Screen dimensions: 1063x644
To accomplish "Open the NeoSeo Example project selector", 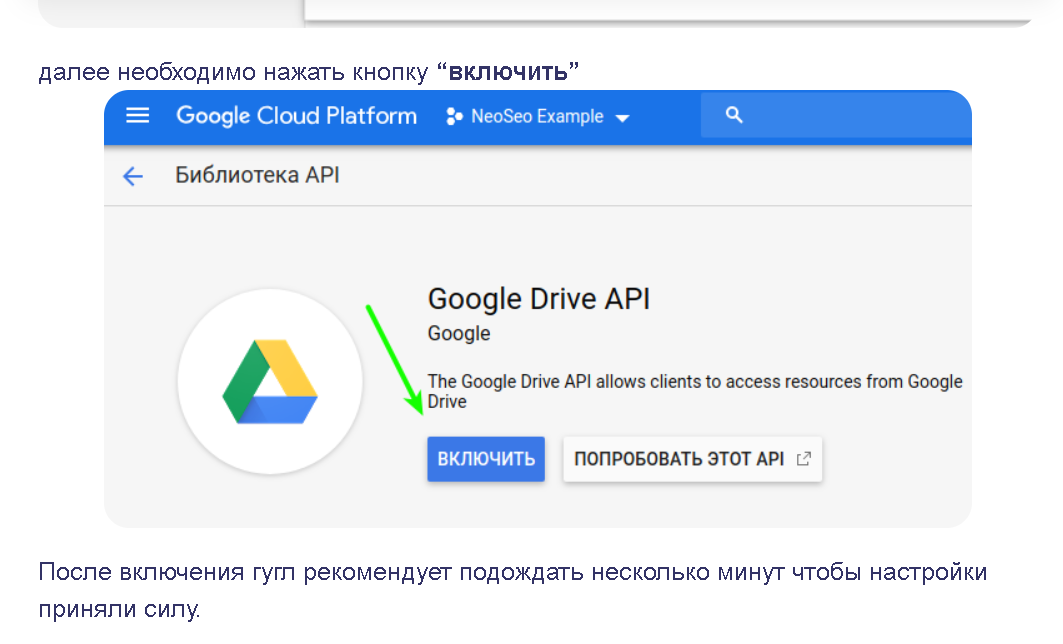I will (x=538, y=117).
